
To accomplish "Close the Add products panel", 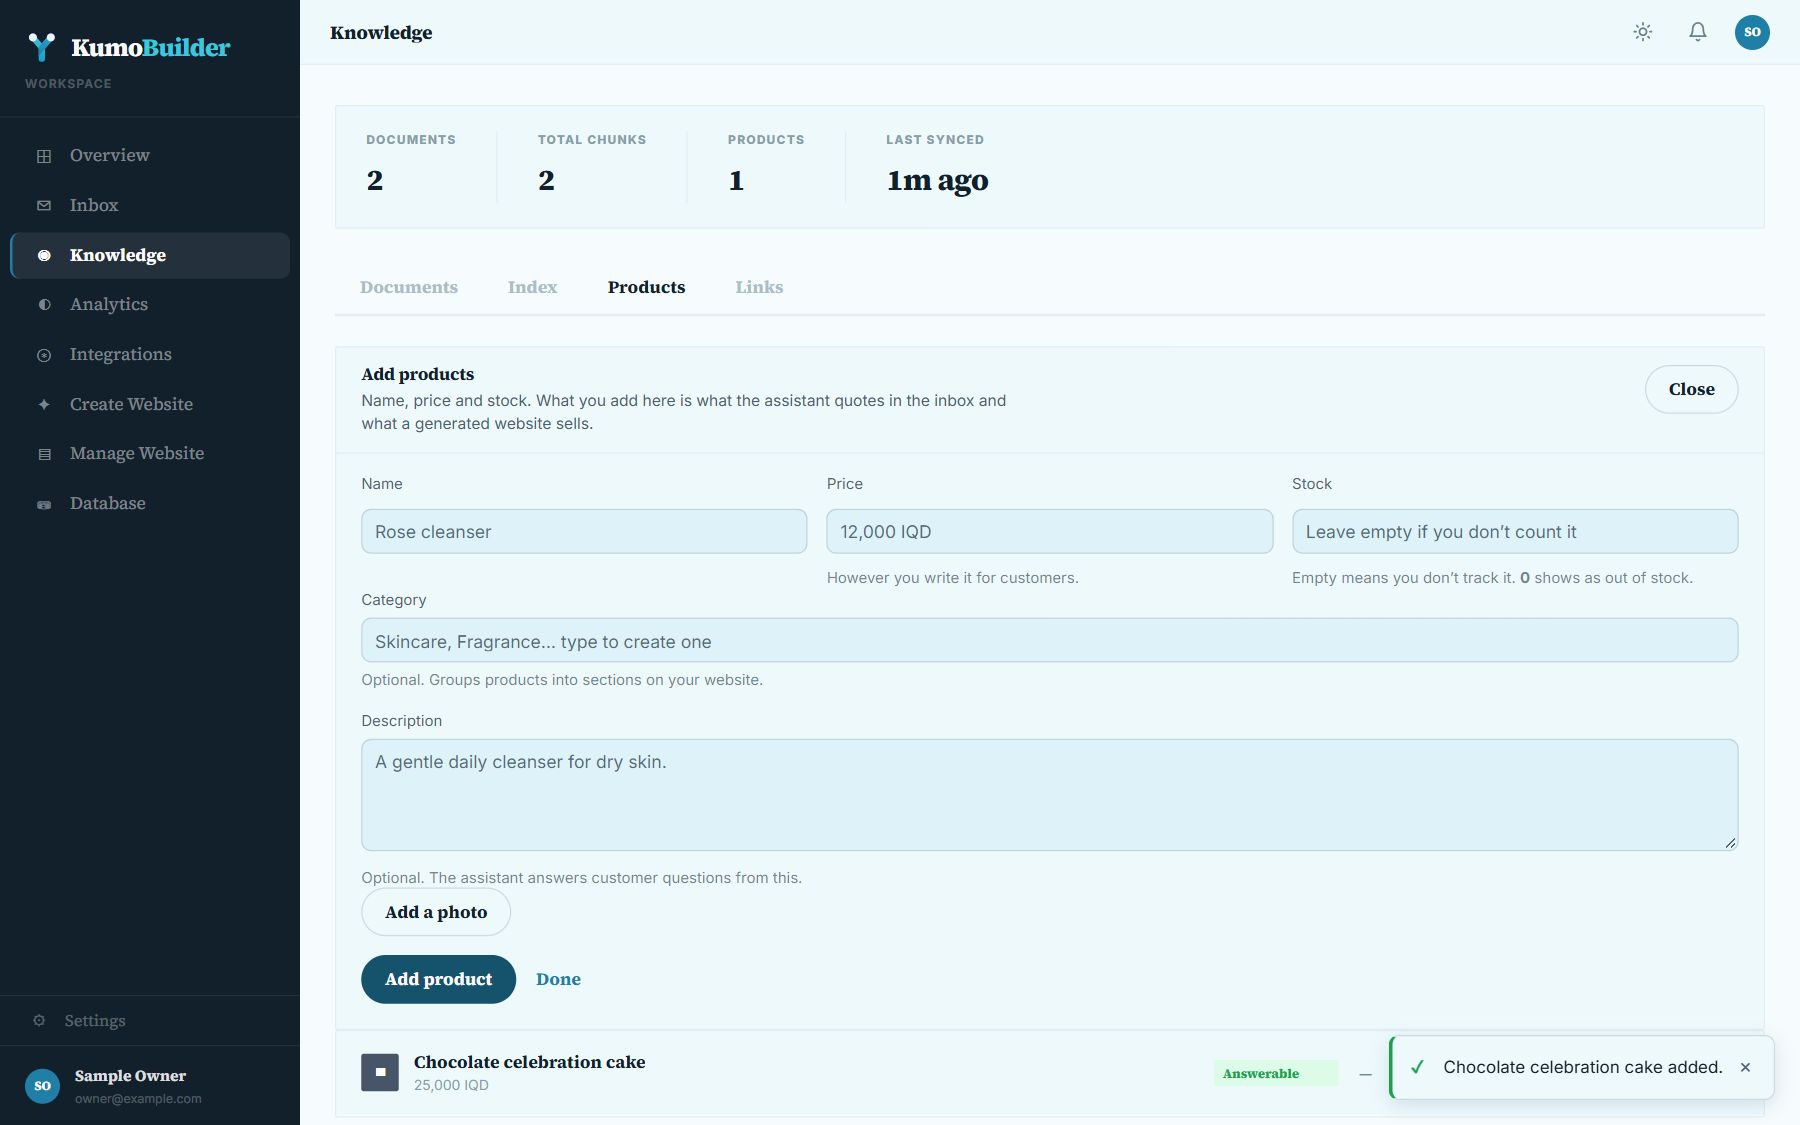I will coord(1691,389).
